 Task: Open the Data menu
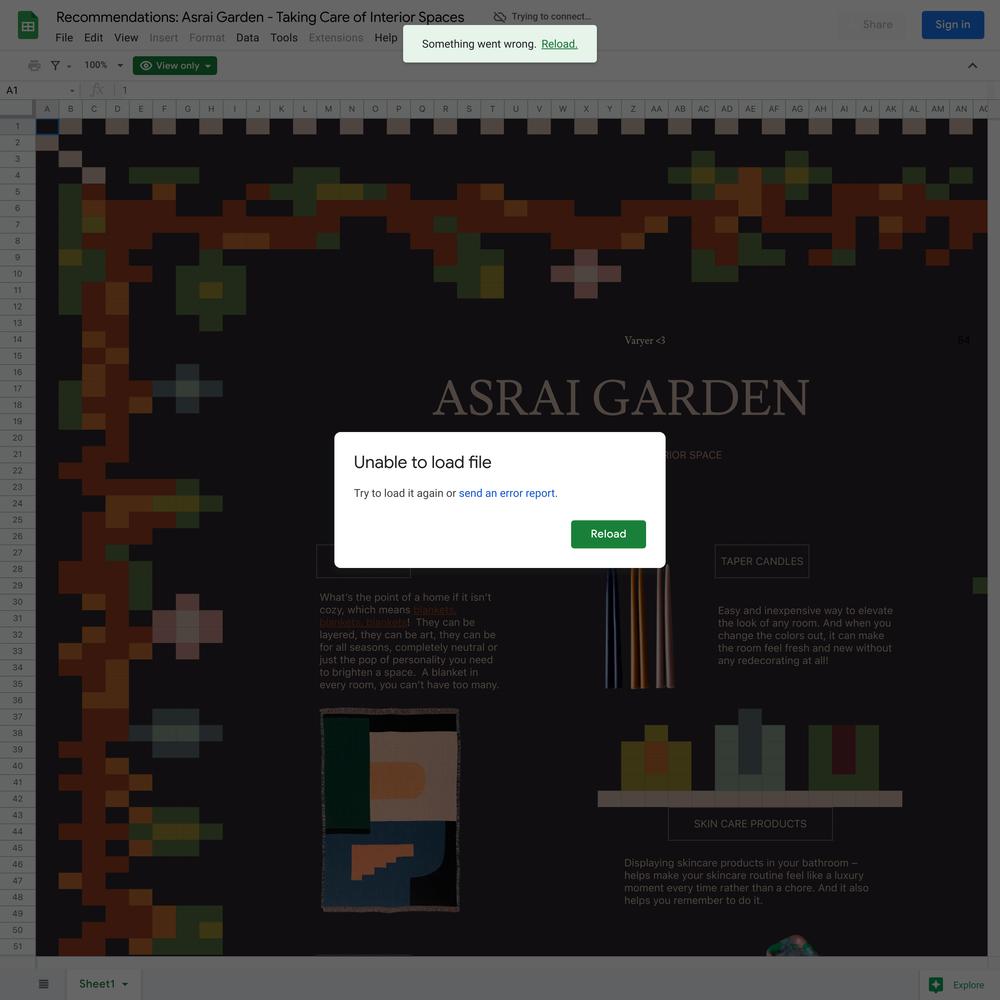(x=247, y=38)
